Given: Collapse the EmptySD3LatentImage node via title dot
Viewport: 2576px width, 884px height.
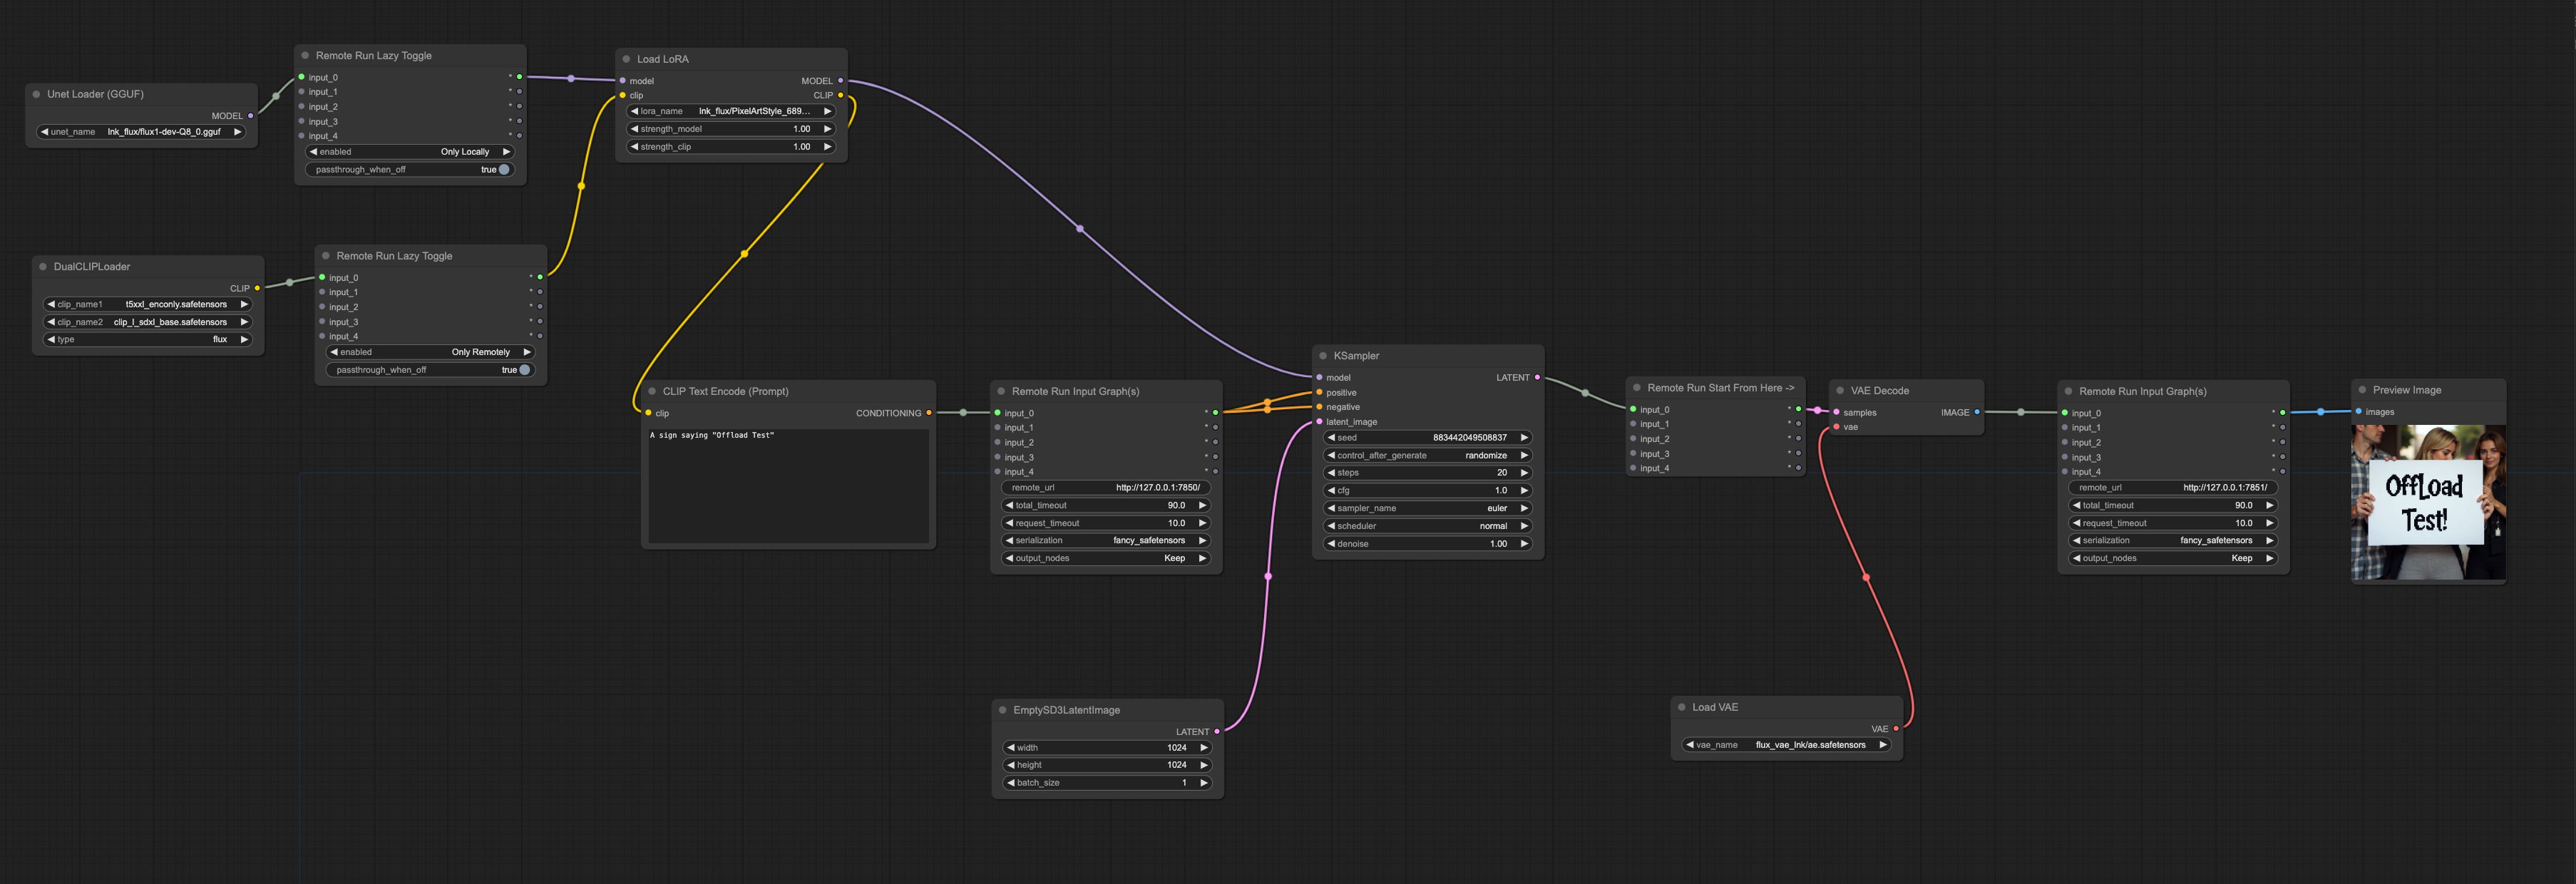Looking at the screenshot, I should [1003, 710].
